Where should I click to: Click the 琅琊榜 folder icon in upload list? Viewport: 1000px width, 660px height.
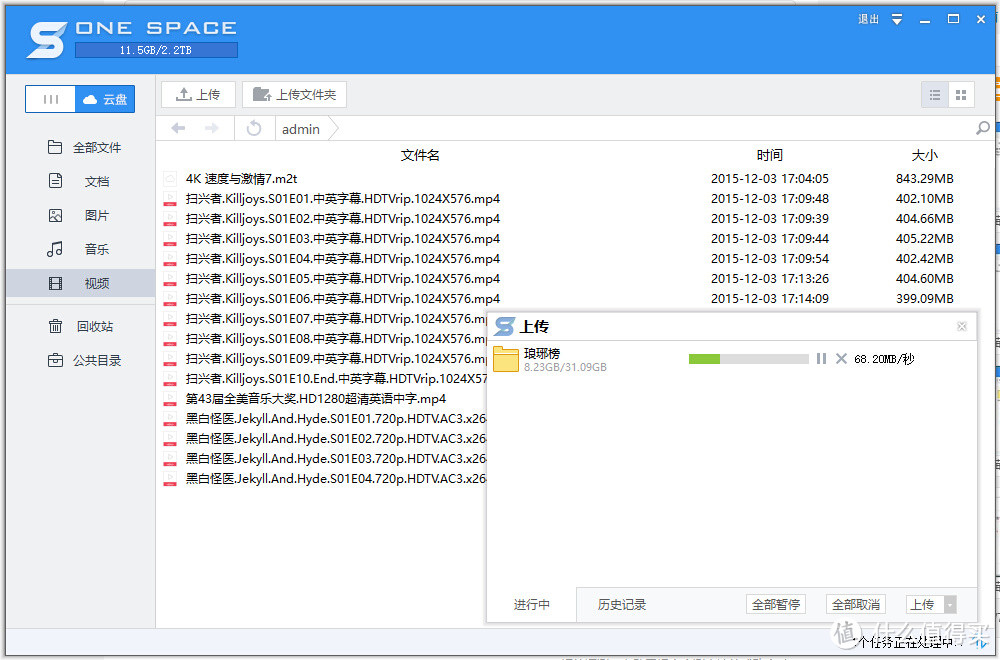tap(506, 359)
